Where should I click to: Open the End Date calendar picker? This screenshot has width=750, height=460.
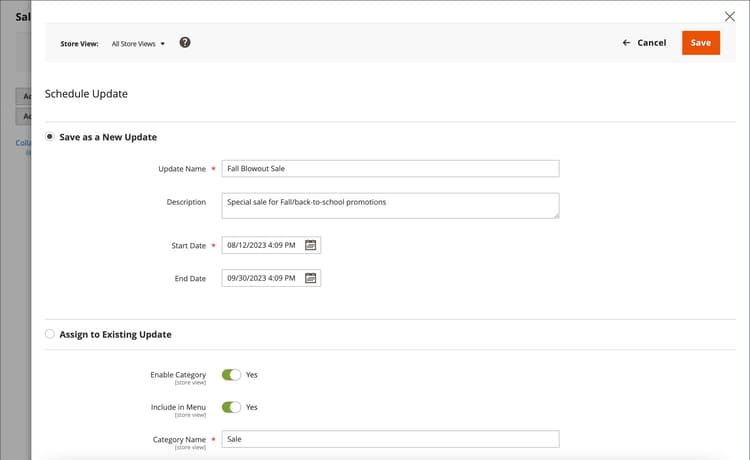pyautogui.click(x=310, y=278)
